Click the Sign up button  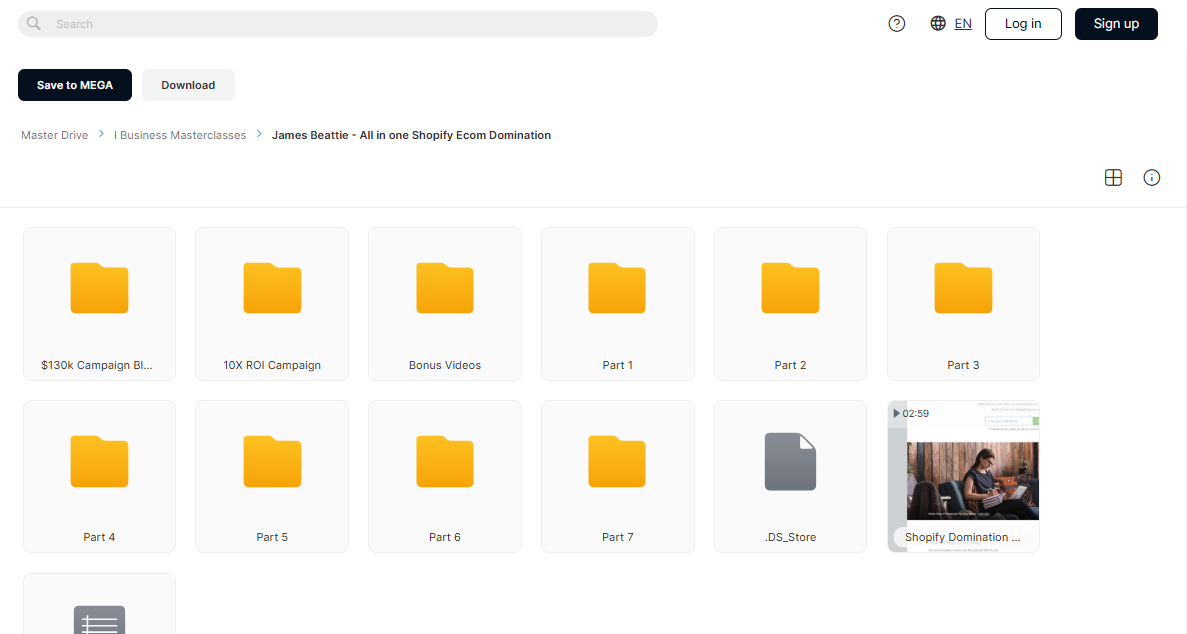(x=1116, y=23)
